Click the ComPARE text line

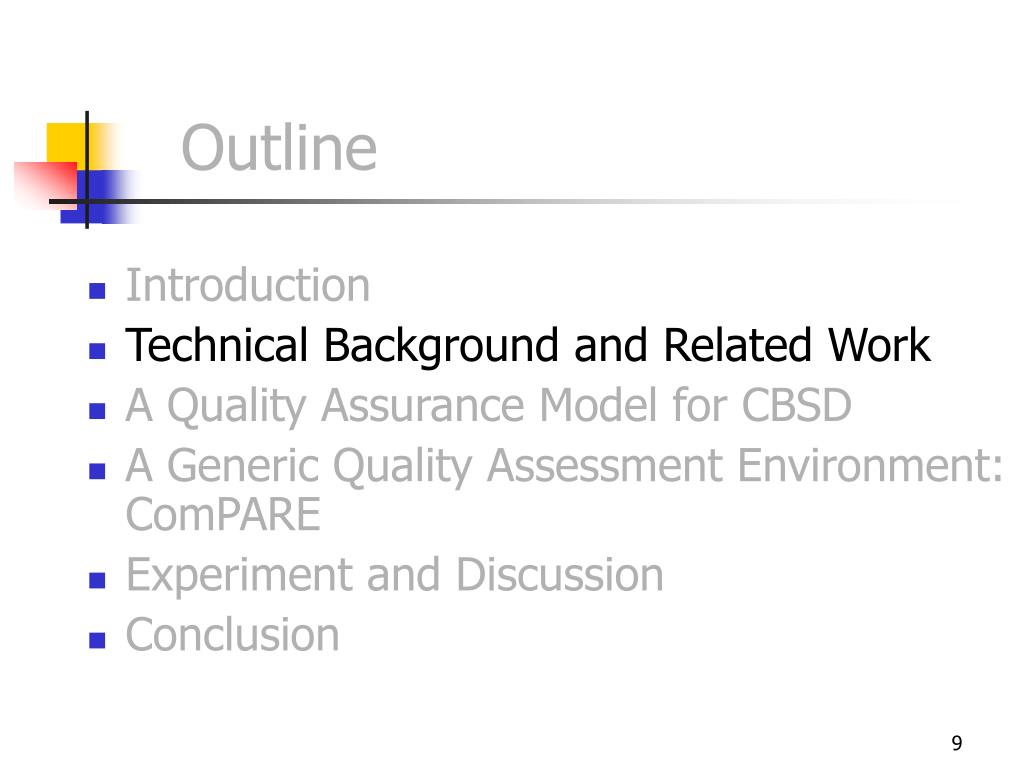[223, 515]
